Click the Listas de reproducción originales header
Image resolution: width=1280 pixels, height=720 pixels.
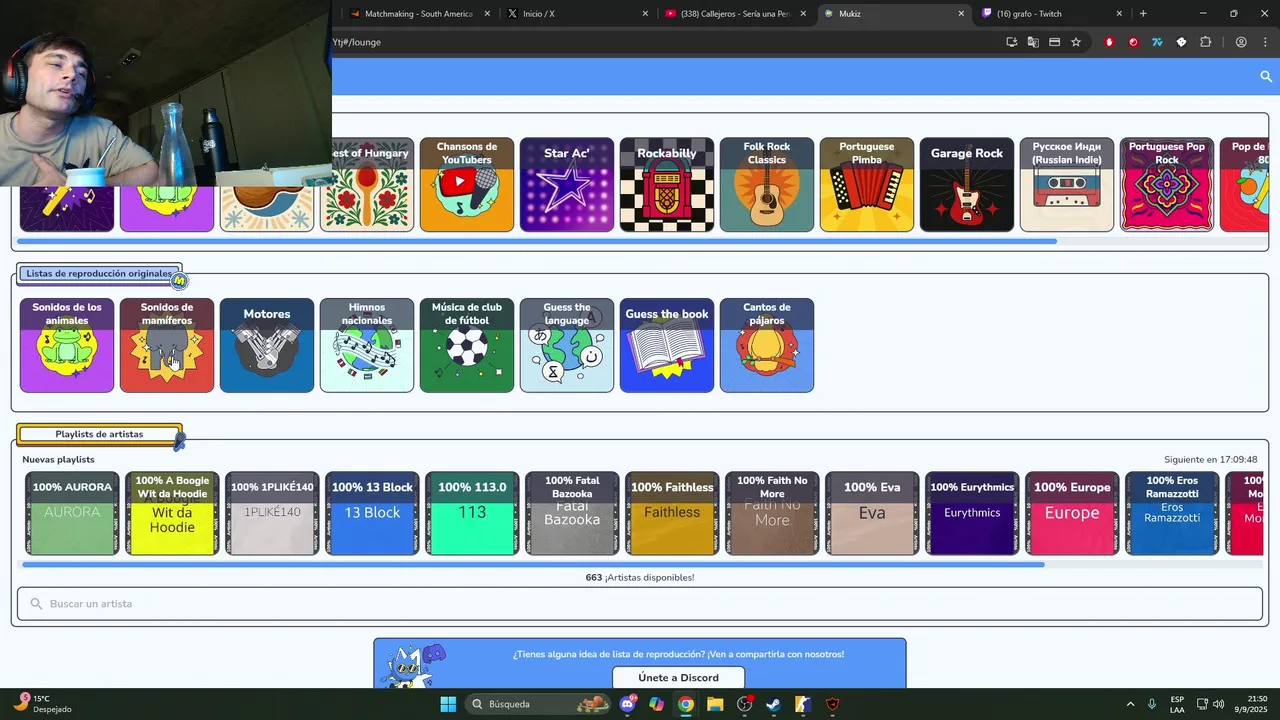click(99, 273)
